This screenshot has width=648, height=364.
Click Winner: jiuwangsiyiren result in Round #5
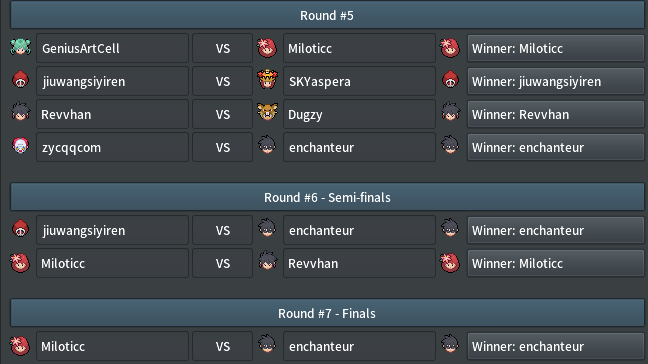pyautogui.click(x=555, y=81)
